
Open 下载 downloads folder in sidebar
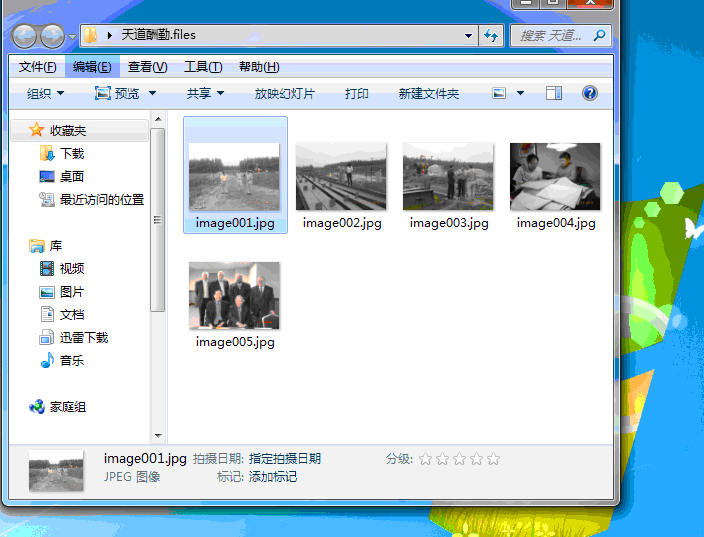click(x=71, y=154)
